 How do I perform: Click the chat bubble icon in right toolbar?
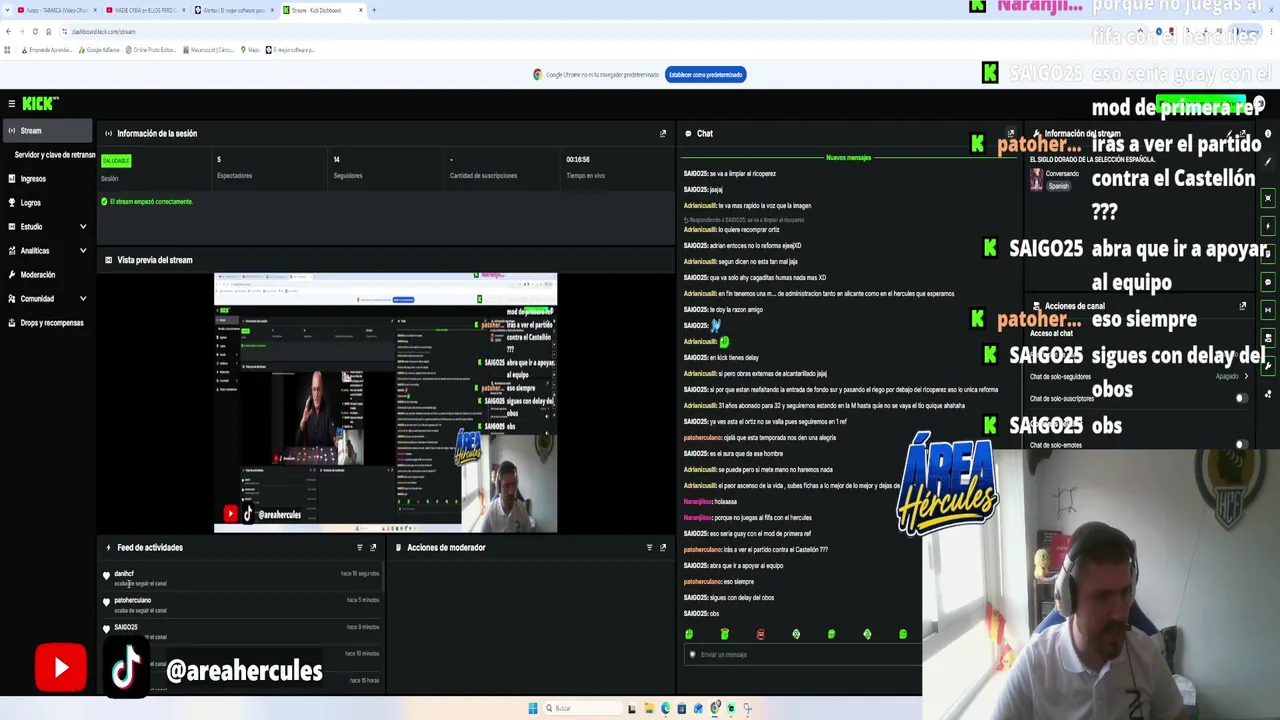(1268, 282)
